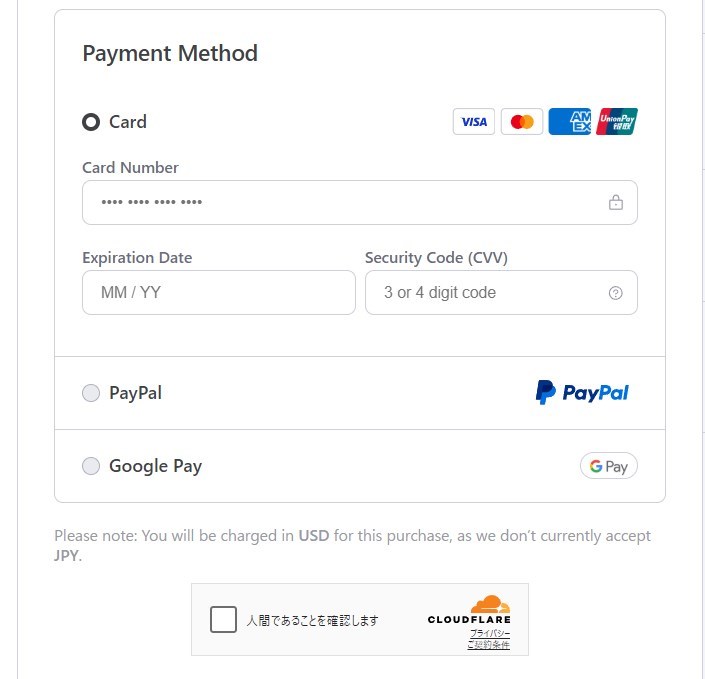Click the Visa card logo
The width and height of the screenshot is (705, 679).
tap(473, 122)
